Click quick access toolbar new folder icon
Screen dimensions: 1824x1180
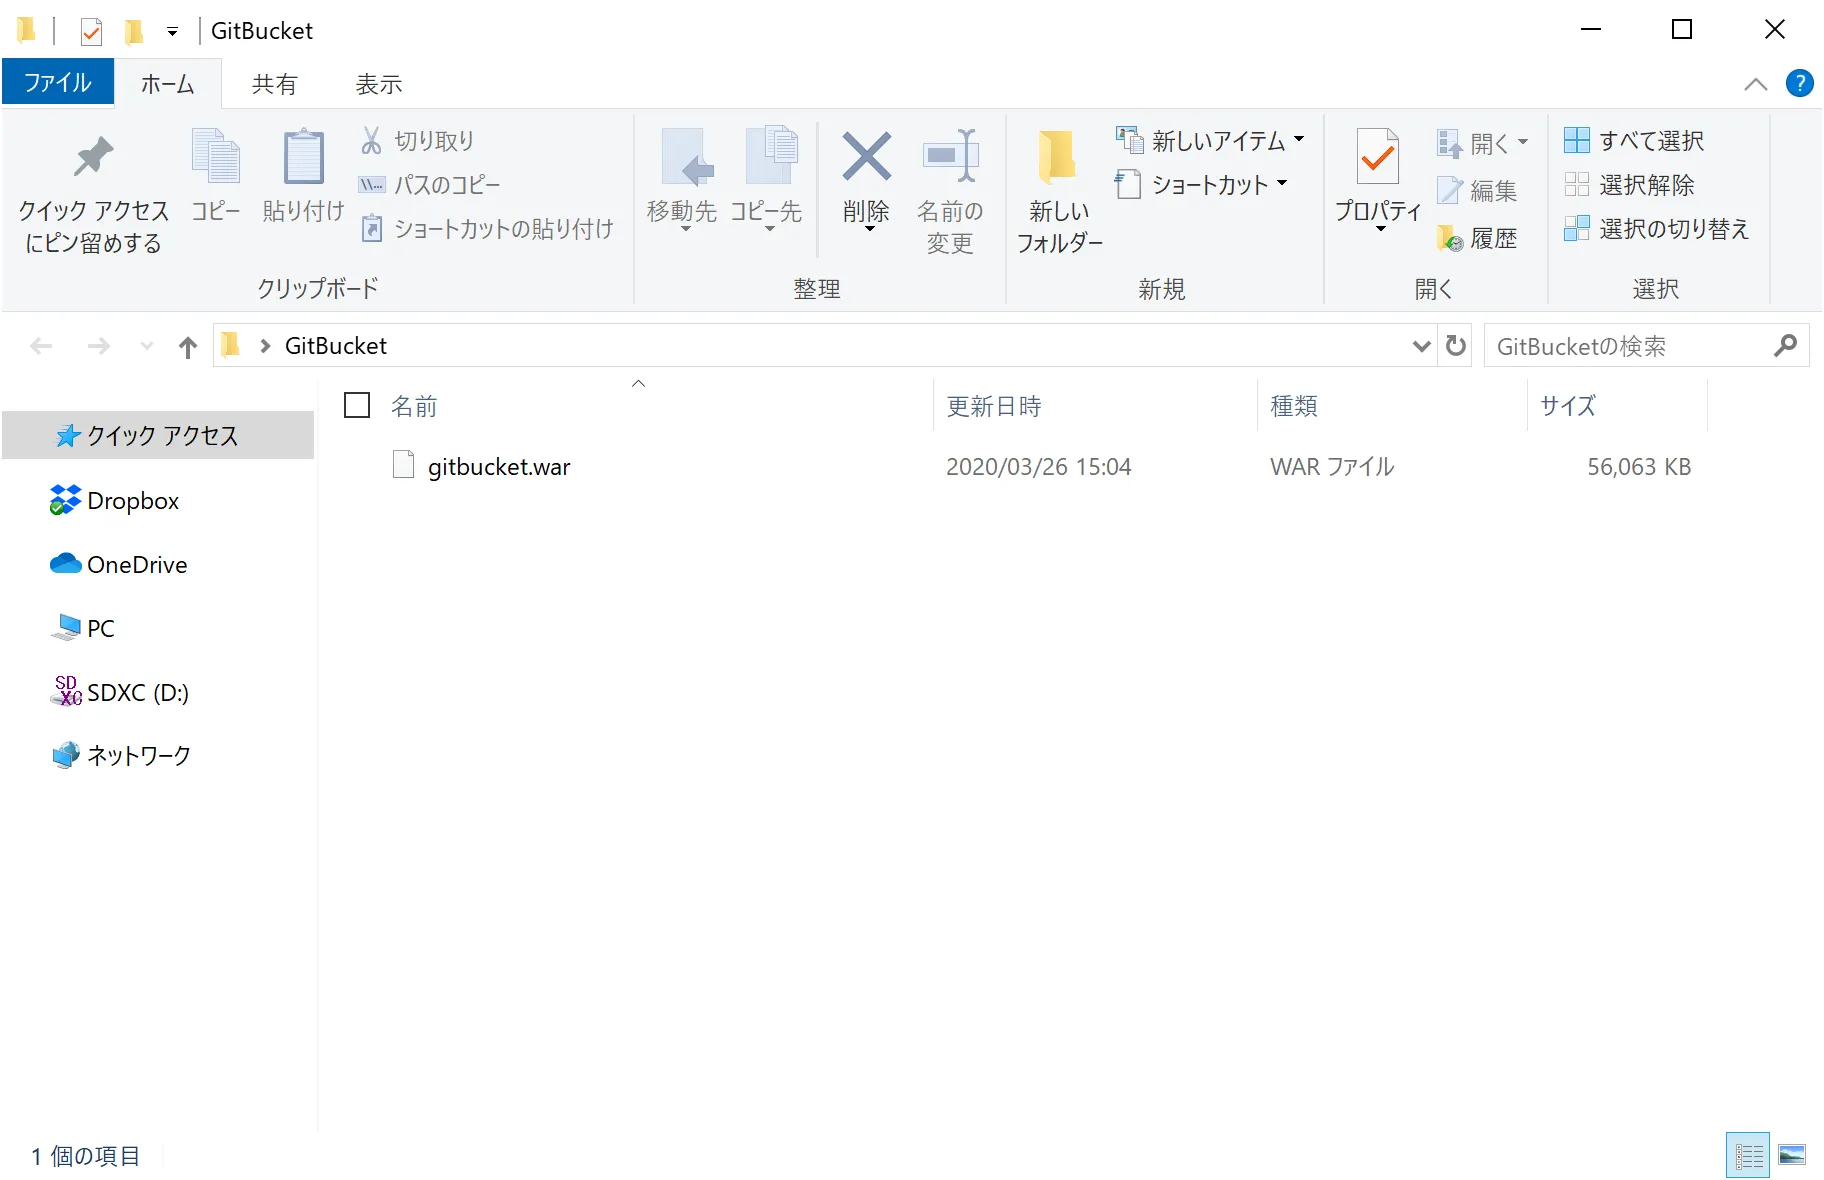click(x=133, y=32)
